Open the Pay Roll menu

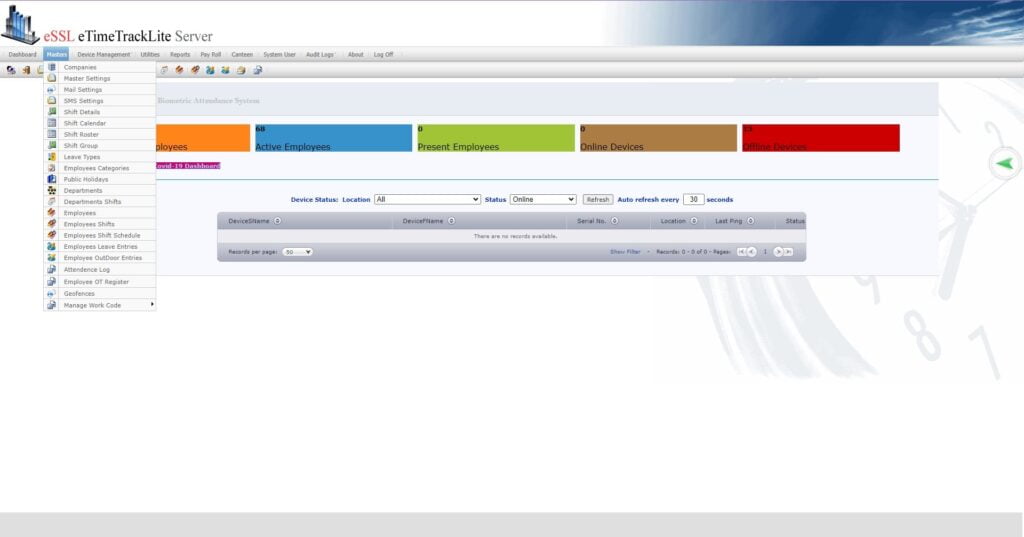click(210, 55)
